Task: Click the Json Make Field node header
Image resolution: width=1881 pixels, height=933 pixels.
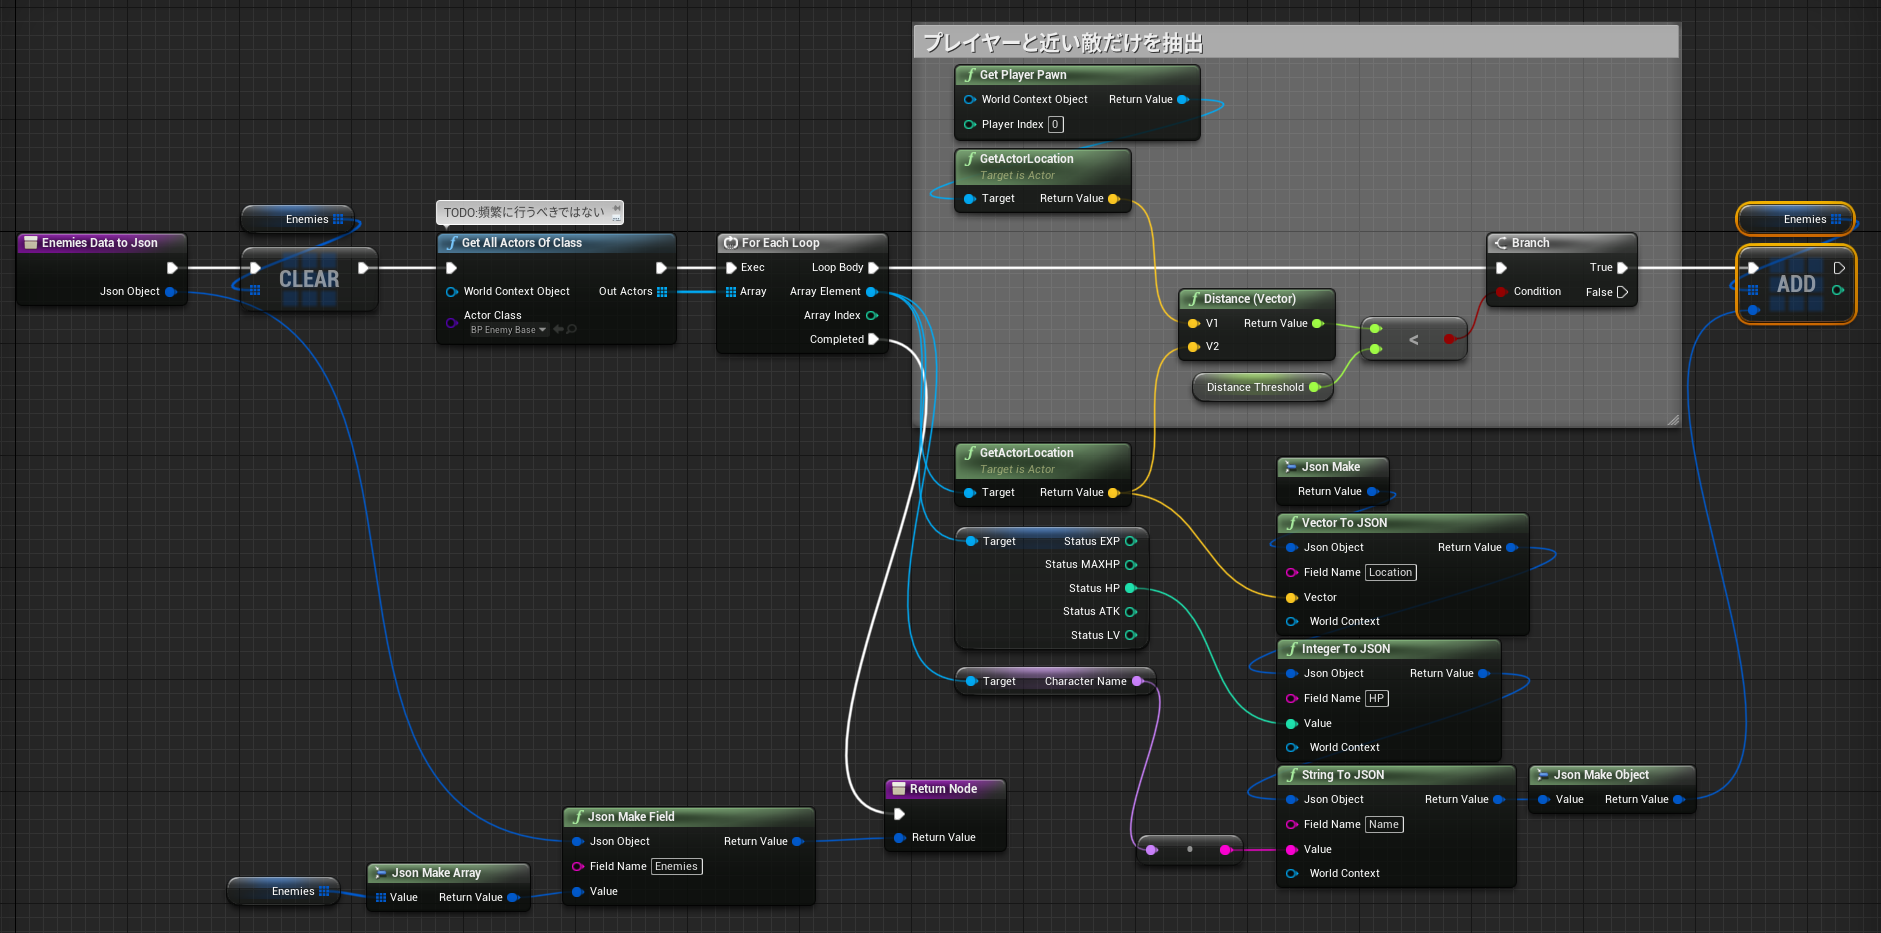Action: (x=688, y=817)
